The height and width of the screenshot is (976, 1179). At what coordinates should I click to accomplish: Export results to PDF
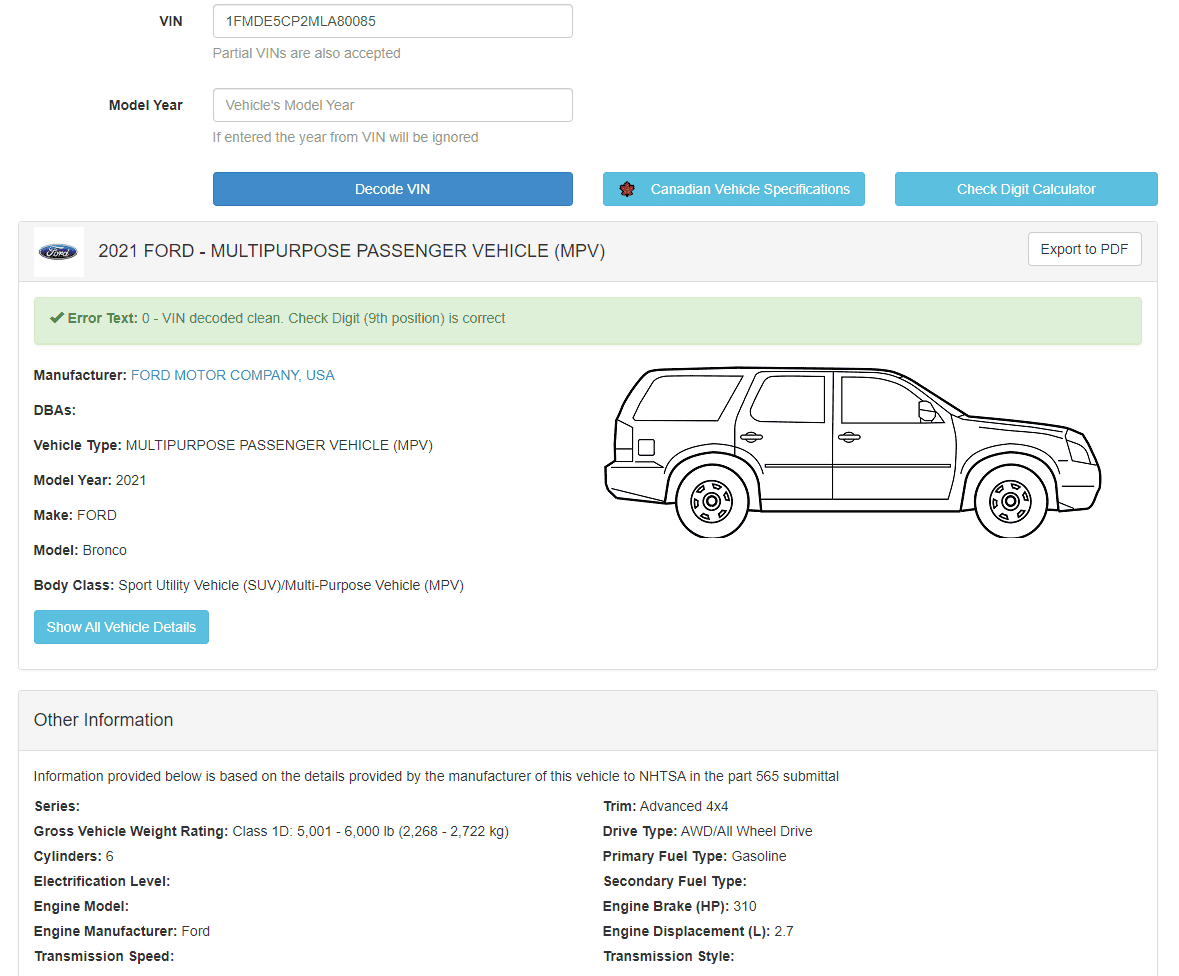pyautogui.click(x=1084, y=249)
